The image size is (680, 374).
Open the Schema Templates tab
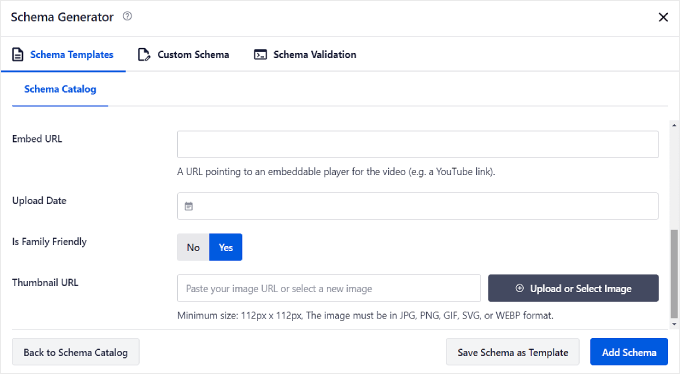pyautogui.click(x=63, y=55)
